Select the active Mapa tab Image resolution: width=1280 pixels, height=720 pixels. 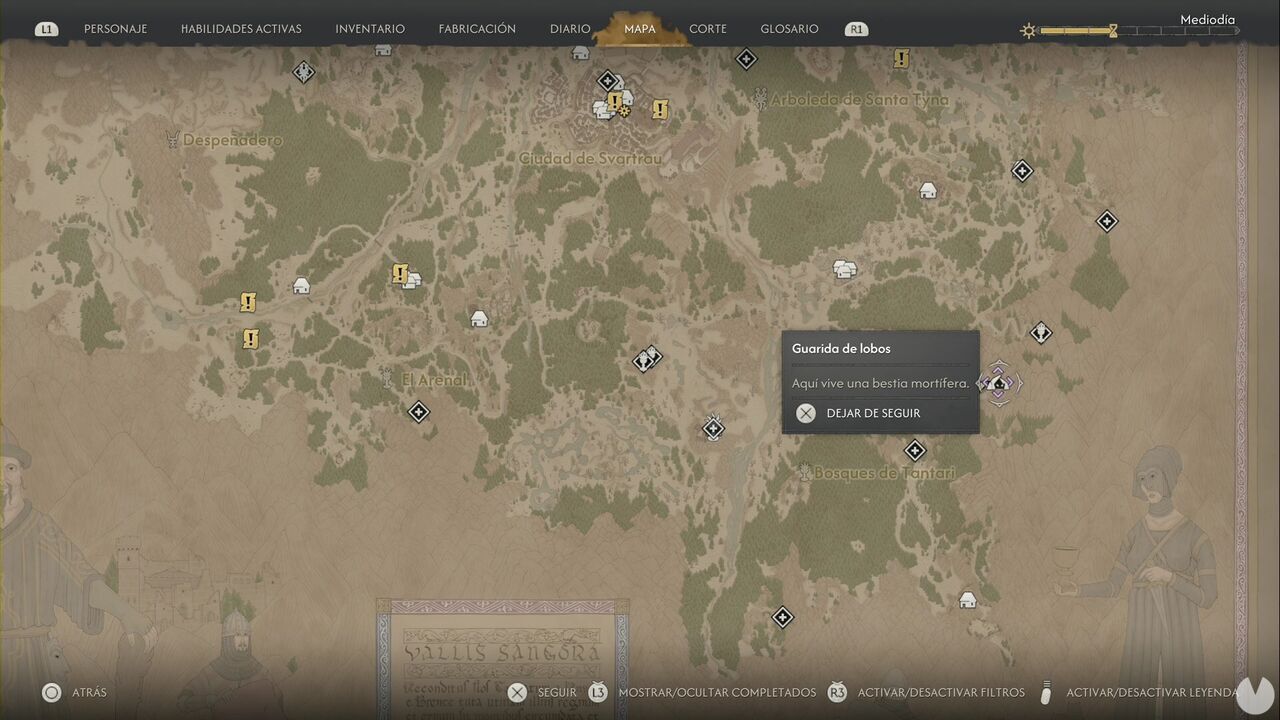click(640, 29)
